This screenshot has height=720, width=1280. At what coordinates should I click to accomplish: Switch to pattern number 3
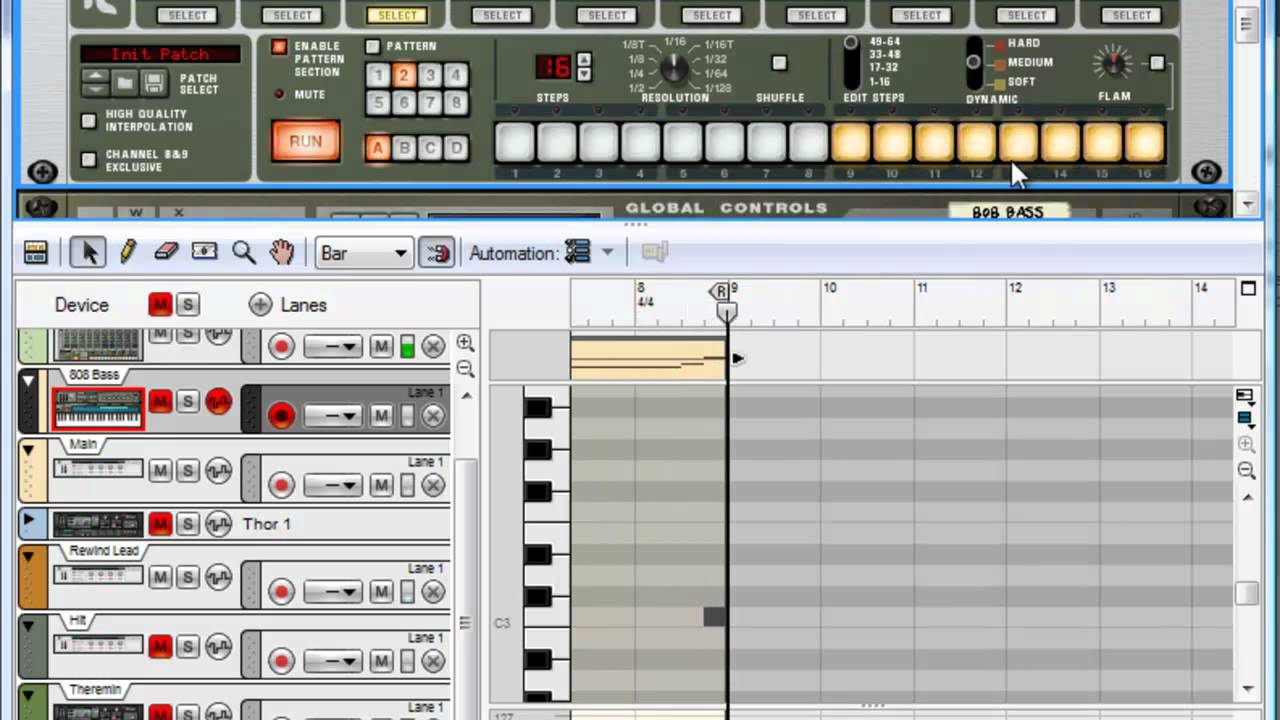pos(430,75)
